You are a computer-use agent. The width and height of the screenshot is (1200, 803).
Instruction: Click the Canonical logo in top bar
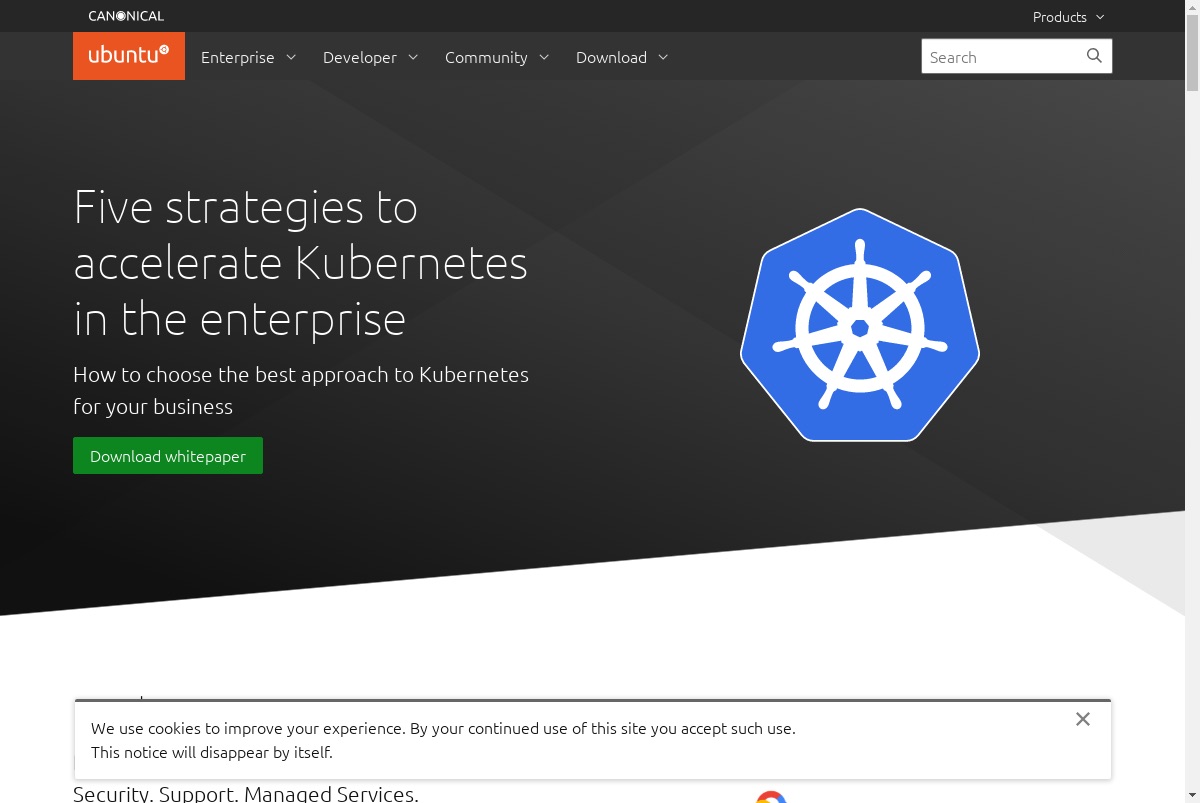126,16
